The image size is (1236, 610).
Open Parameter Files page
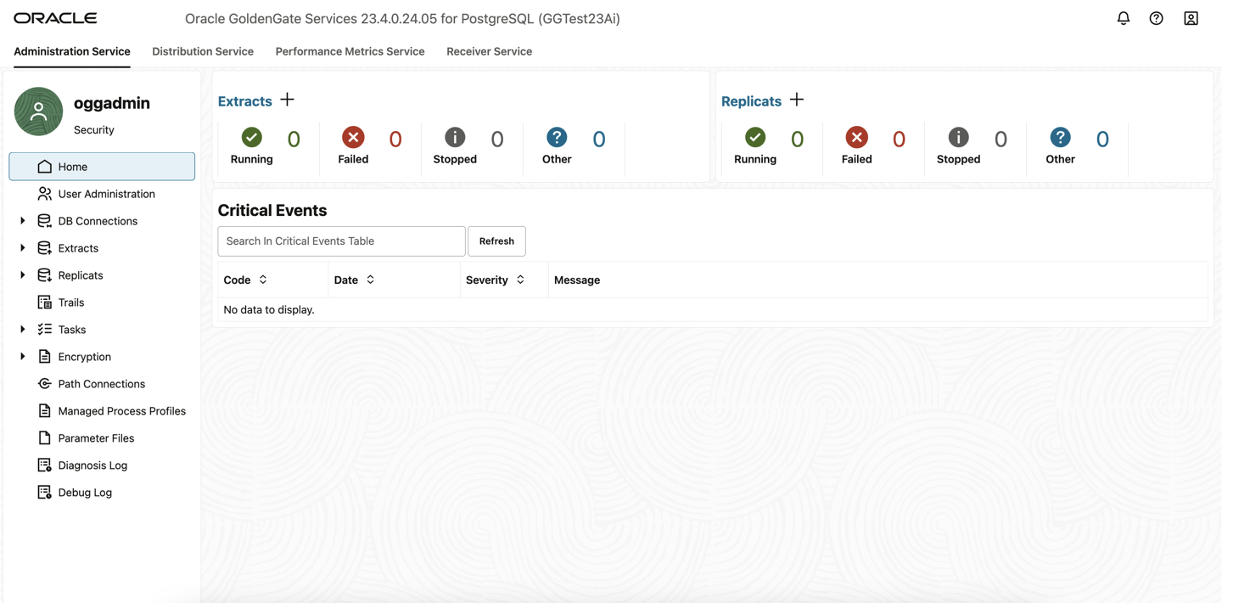pos(96,438)
